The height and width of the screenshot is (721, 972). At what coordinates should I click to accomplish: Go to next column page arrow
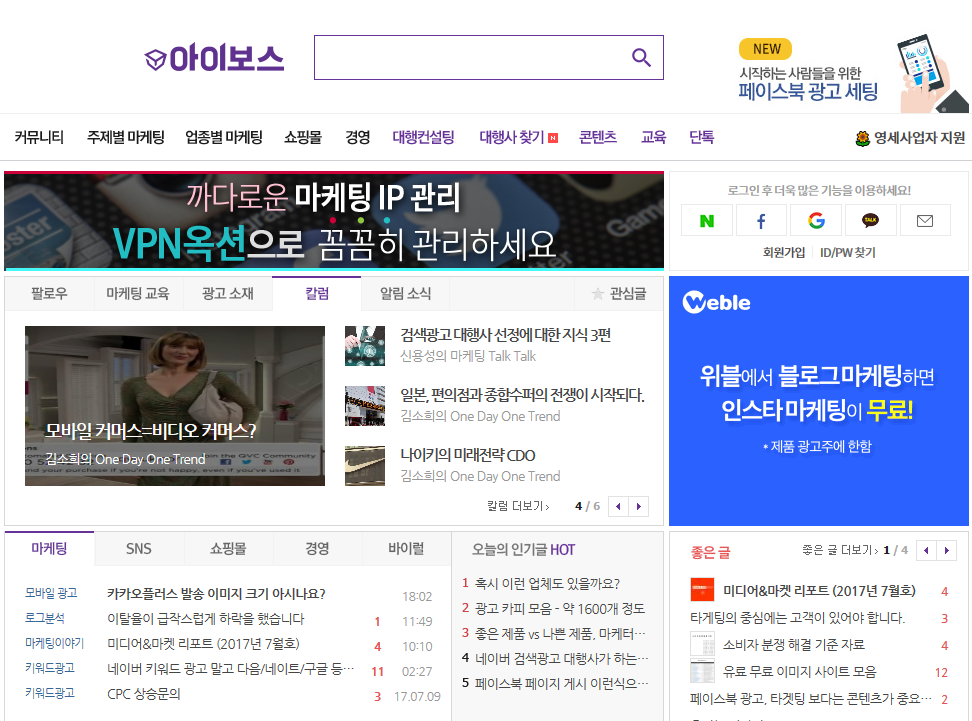point(638,506)
